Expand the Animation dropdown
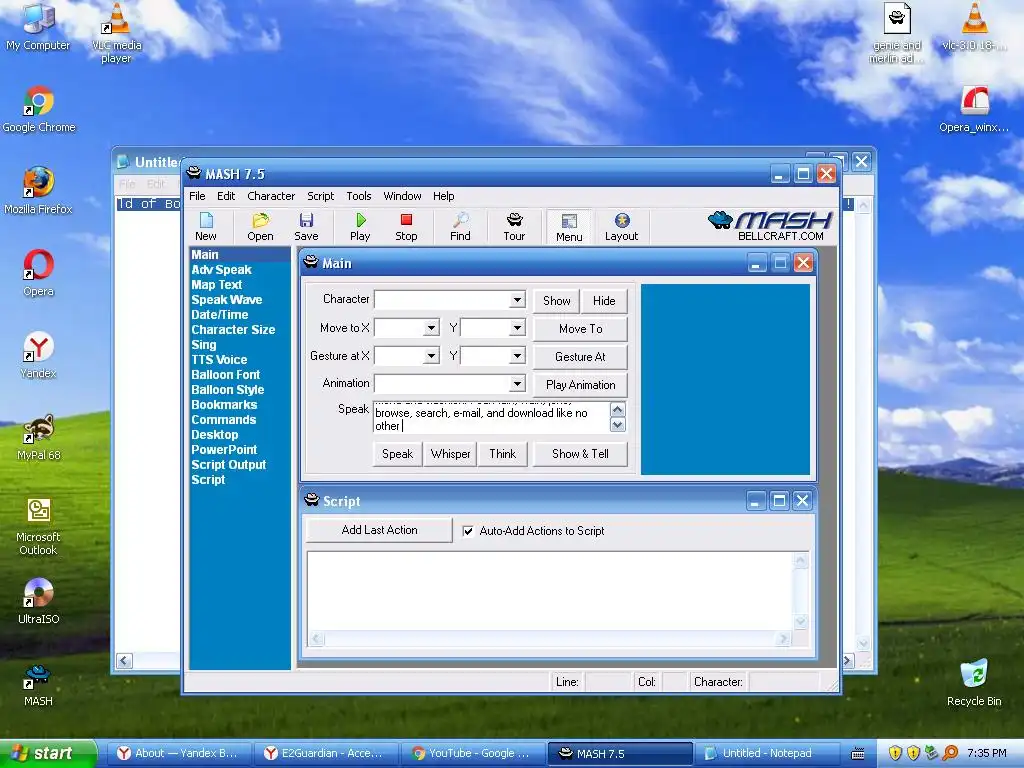The height and width of the screenshot is (768, 1024). [x=517, y=383]
